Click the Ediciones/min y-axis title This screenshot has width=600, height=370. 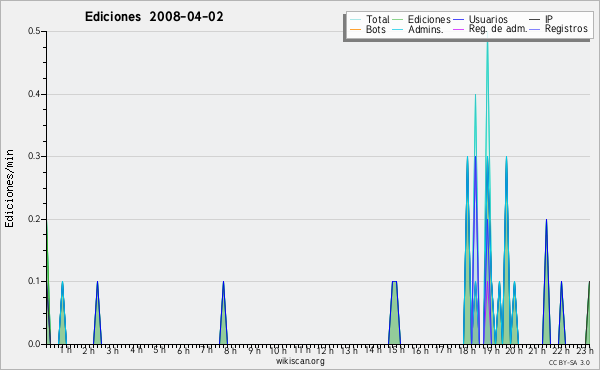tap(9, 188)
